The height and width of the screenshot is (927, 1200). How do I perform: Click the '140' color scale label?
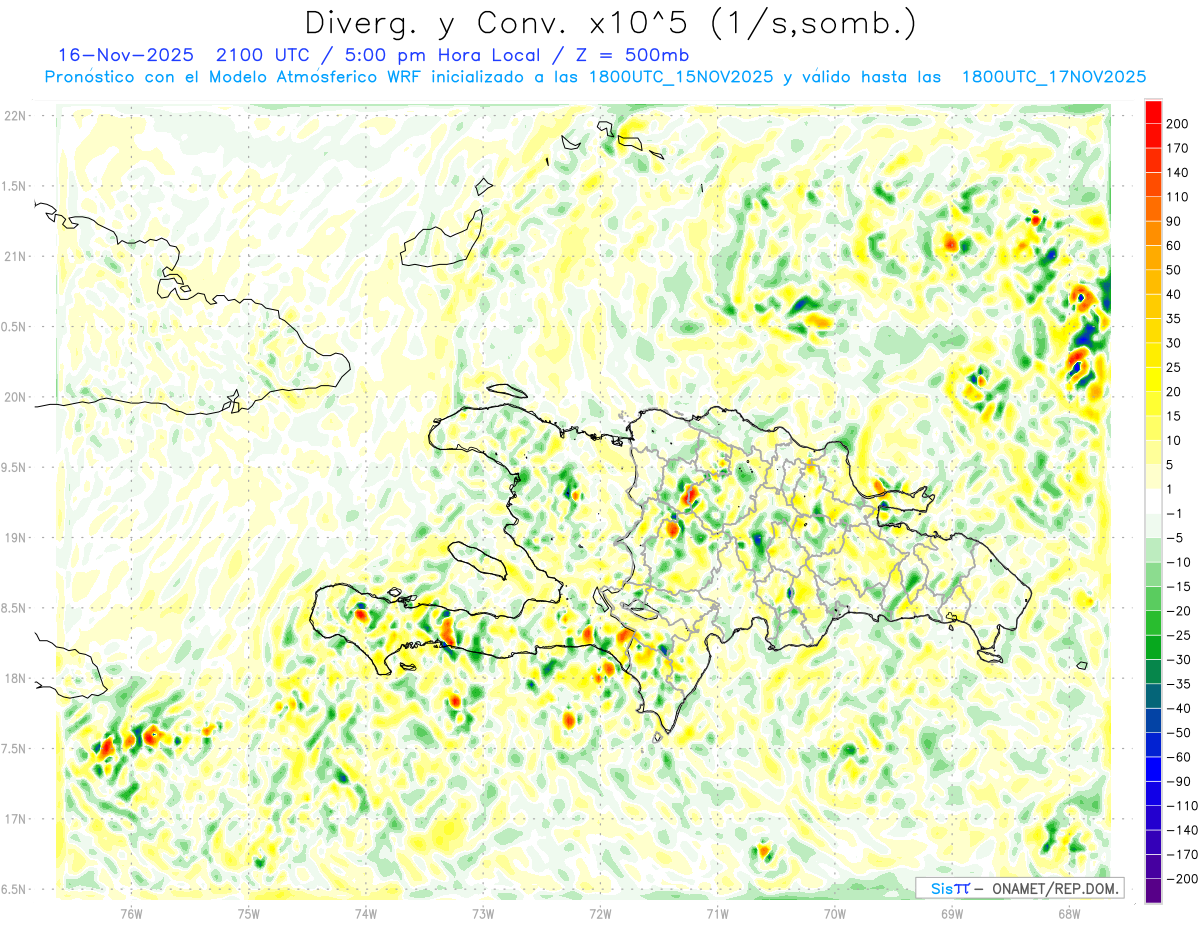[x=1177, y=172]
